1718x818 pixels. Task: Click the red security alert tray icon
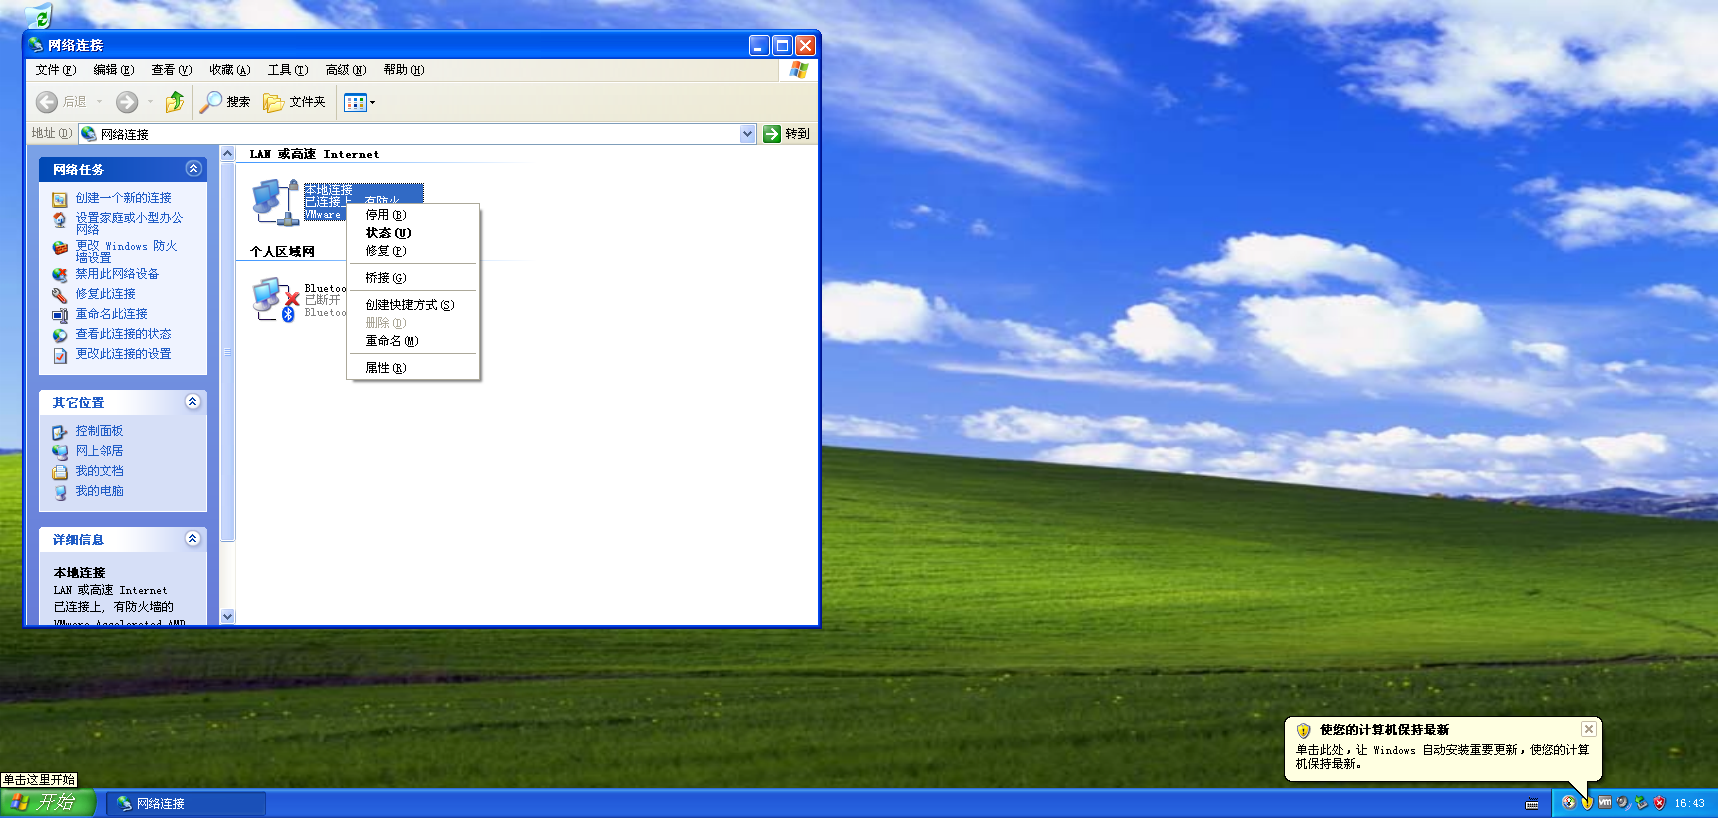pos(1659,803)
